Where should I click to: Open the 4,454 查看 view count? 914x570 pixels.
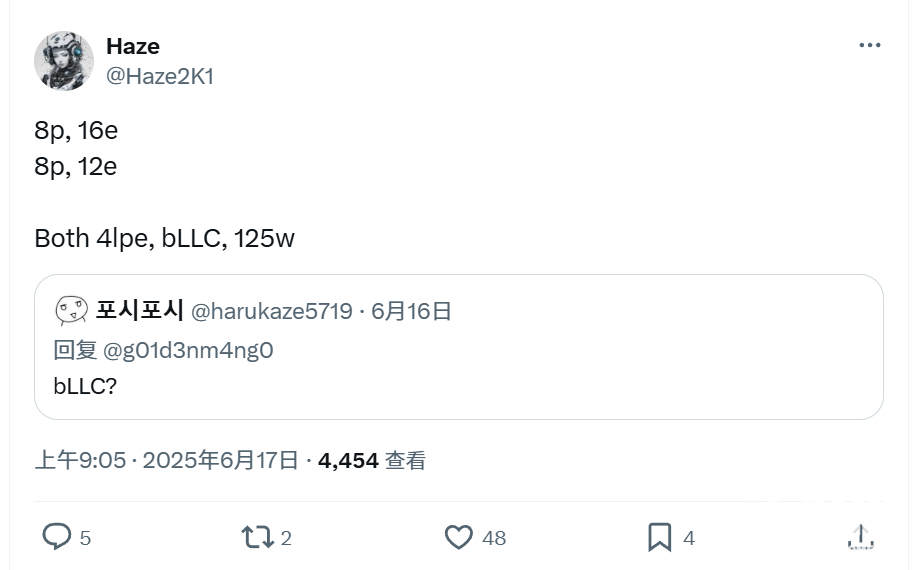click(372, 460)
